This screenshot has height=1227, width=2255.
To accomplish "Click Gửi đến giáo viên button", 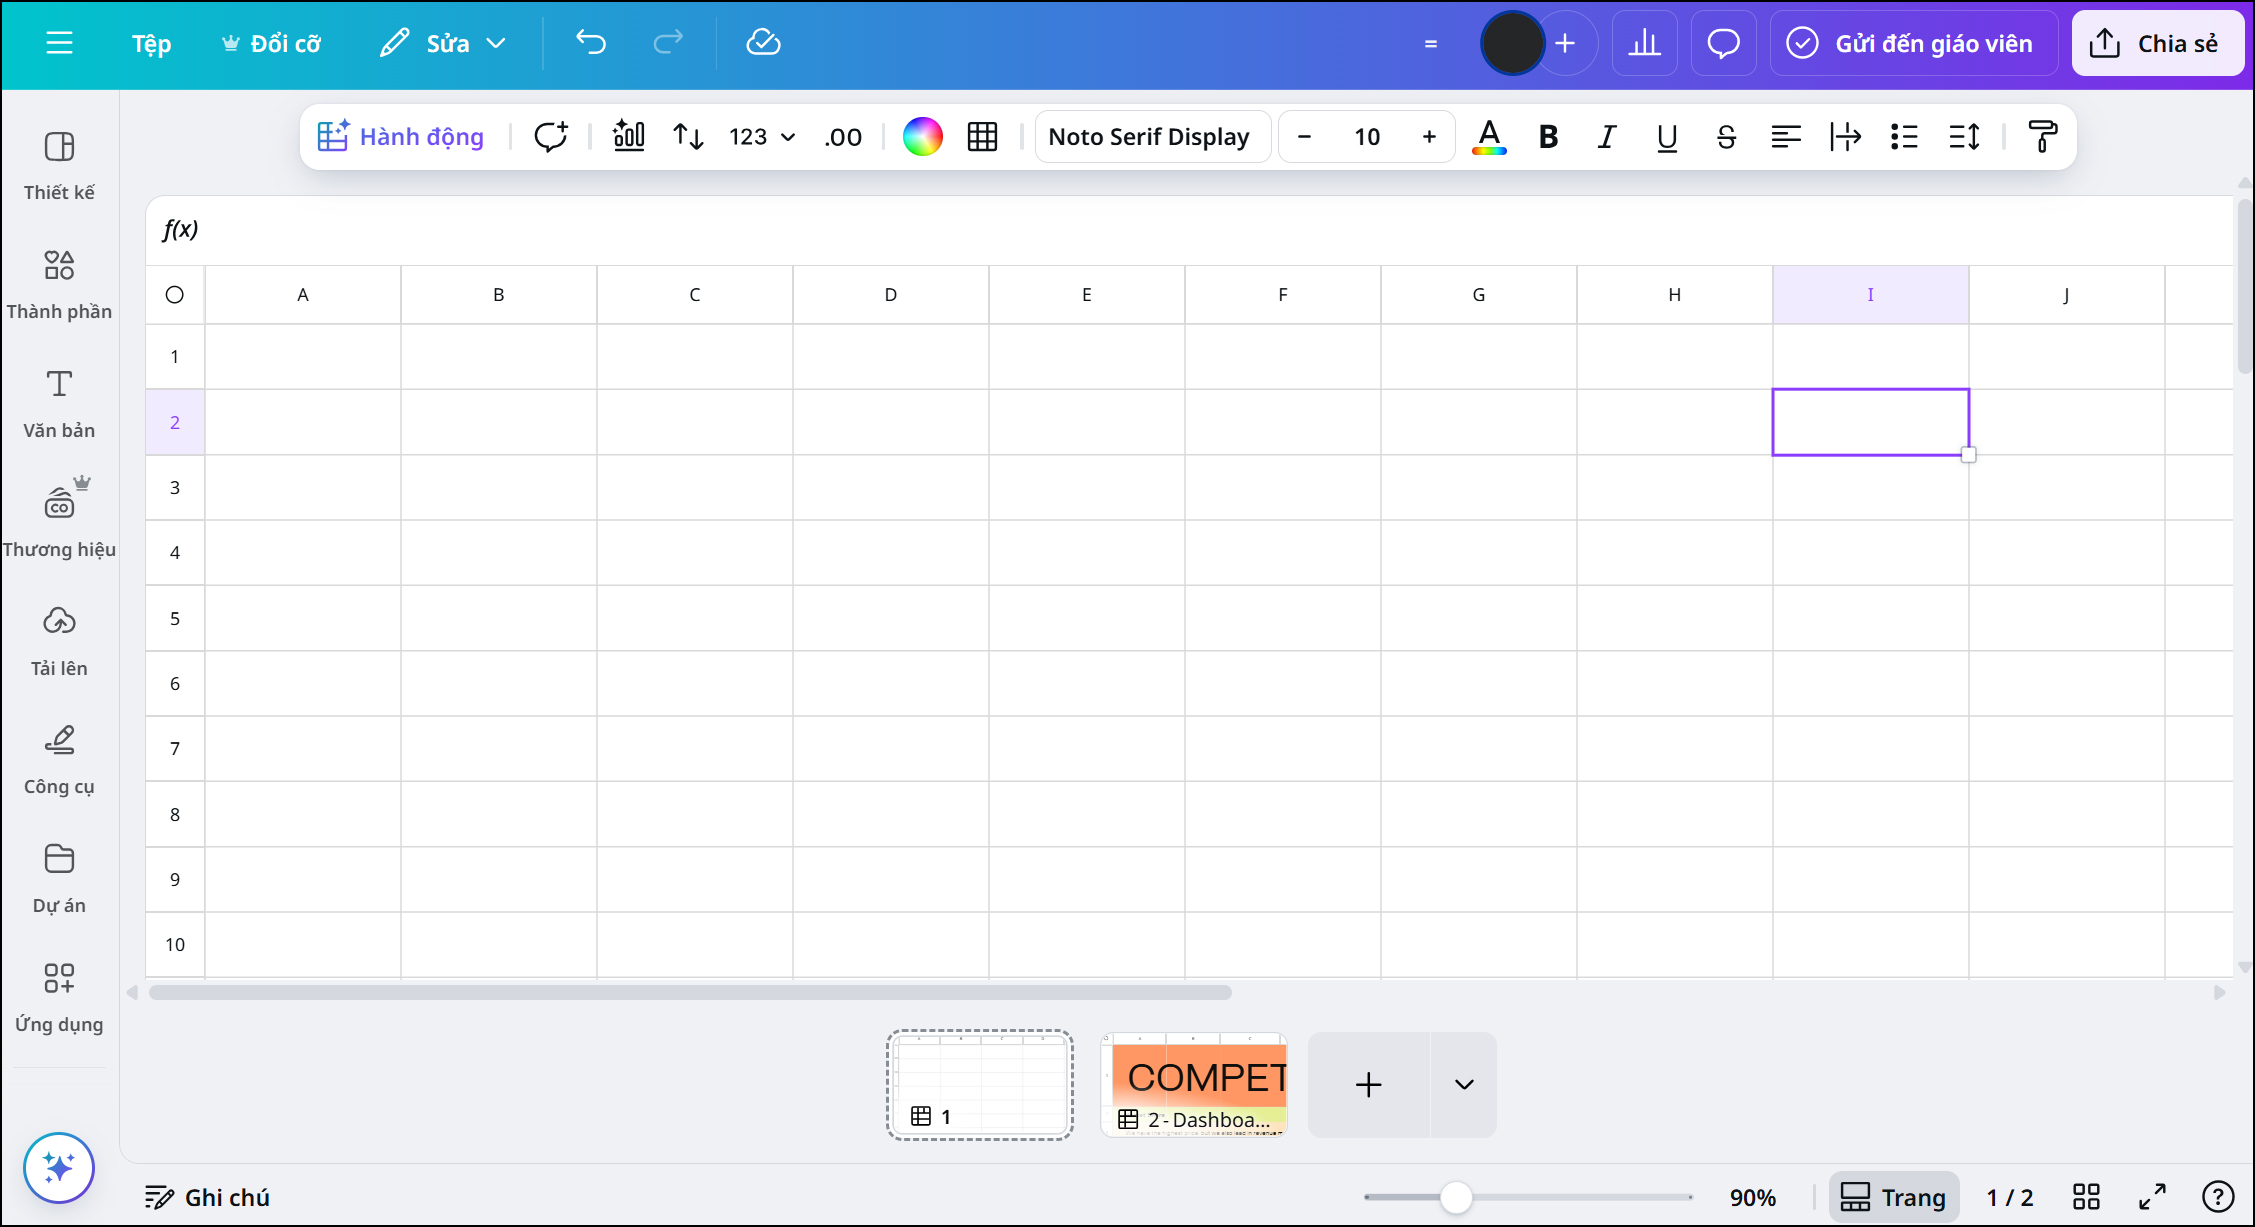I will pyautogui.click(x=1913, y=43).
